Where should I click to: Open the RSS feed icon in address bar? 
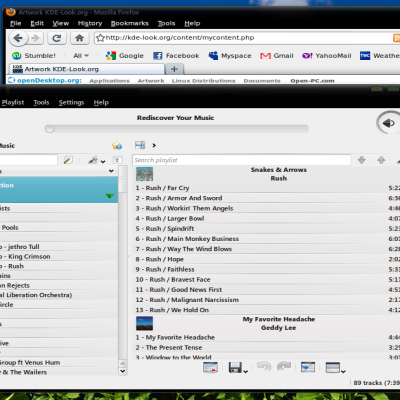click(x=396, y=38)
